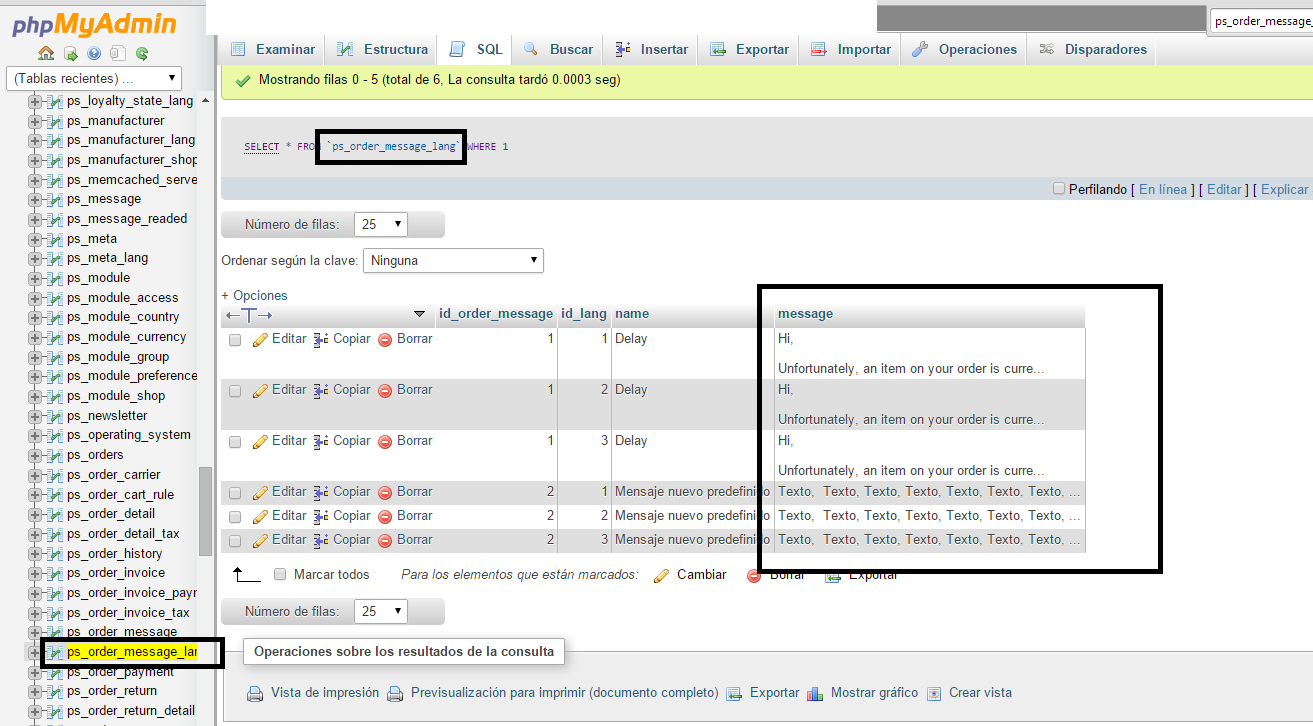Click the green reload navigation icon

tap(142, 54)
